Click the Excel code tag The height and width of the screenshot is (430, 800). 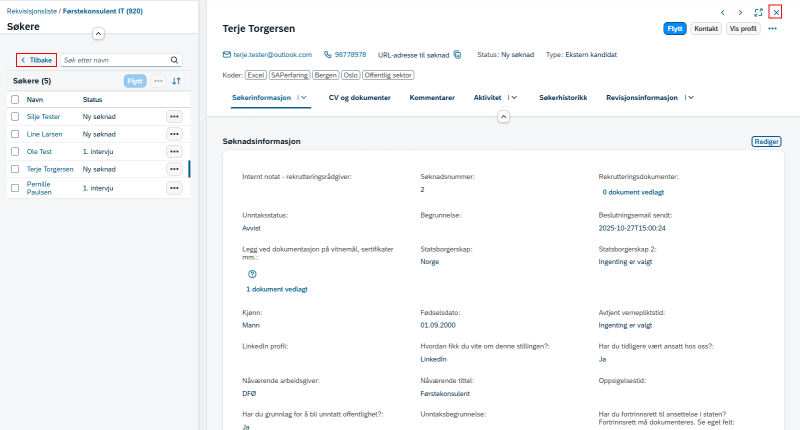point(256,75)
